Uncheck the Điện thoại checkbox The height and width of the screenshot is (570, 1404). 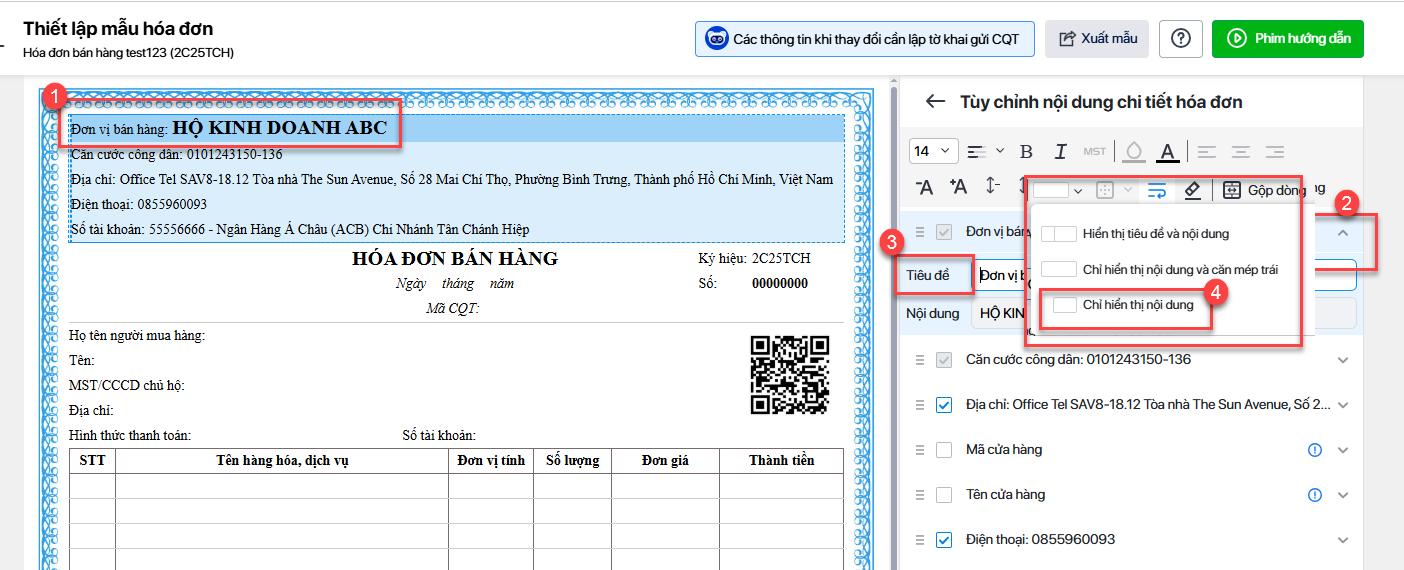(x=944, y=540)
